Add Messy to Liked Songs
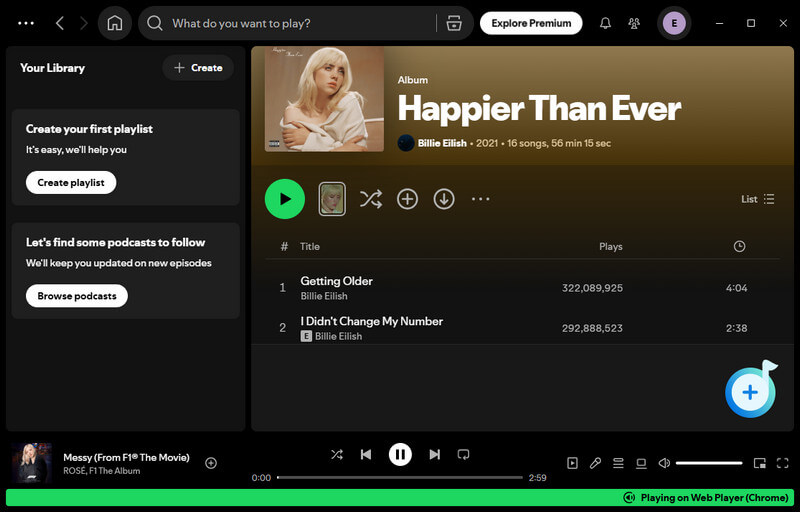 pyautogui.click(x=211, y=463)
